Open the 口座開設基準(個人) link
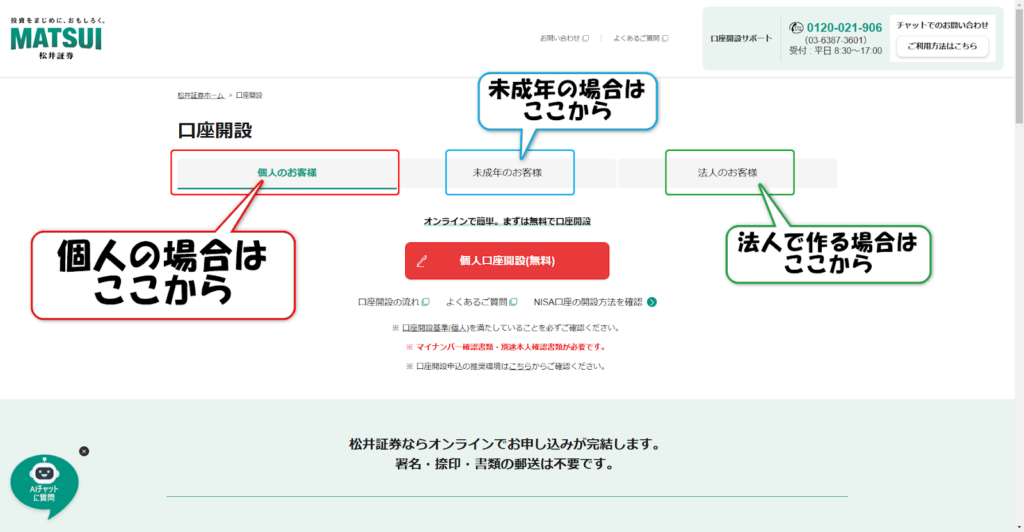The image size is (1024, 532). tap(435, 328)
